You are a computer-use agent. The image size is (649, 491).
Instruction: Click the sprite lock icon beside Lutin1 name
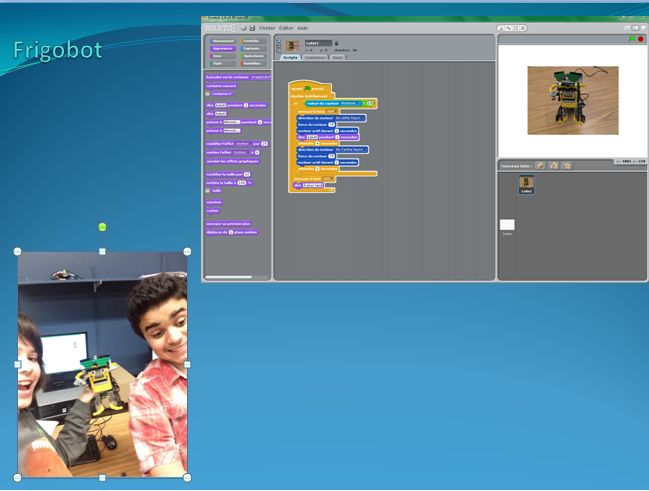[x=337, y=43]
